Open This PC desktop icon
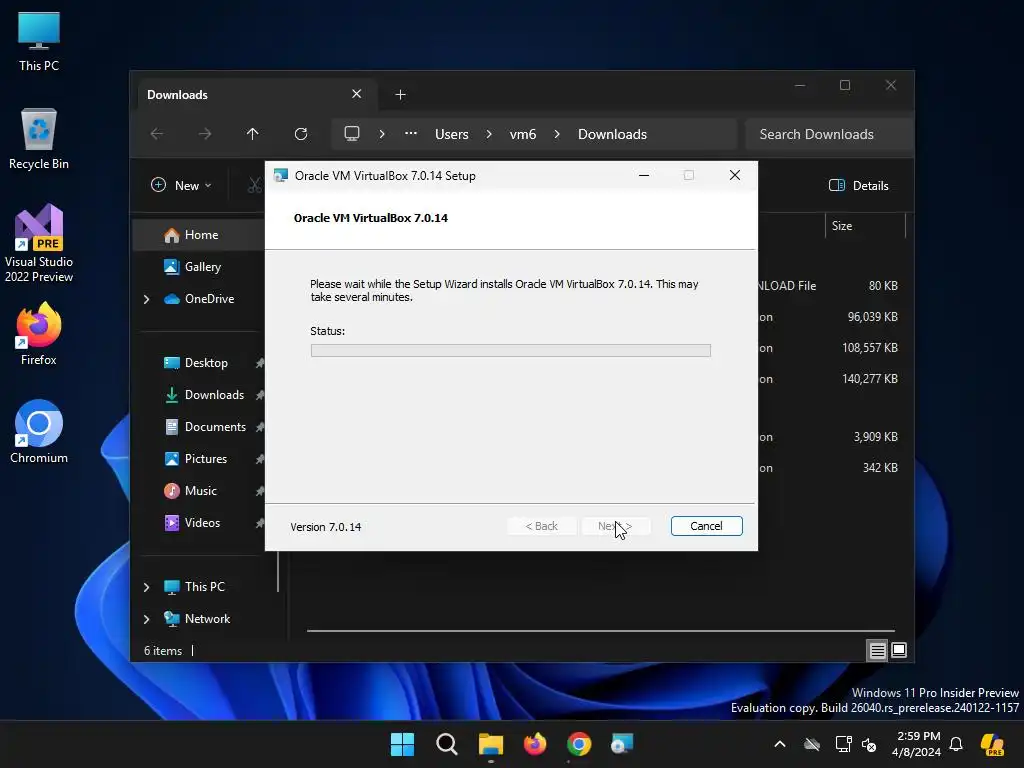1024x768 pixels. click(39, 41)
